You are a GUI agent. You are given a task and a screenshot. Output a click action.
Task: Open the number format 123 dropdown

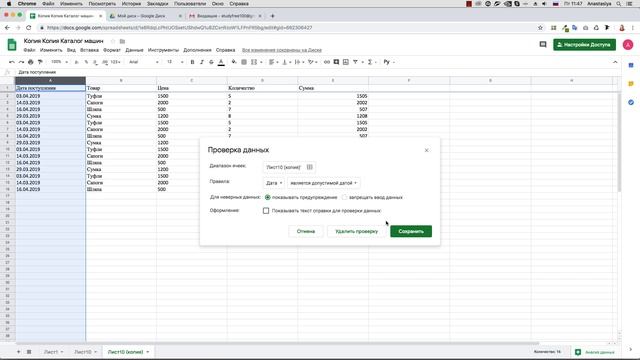tap(116, 62)
